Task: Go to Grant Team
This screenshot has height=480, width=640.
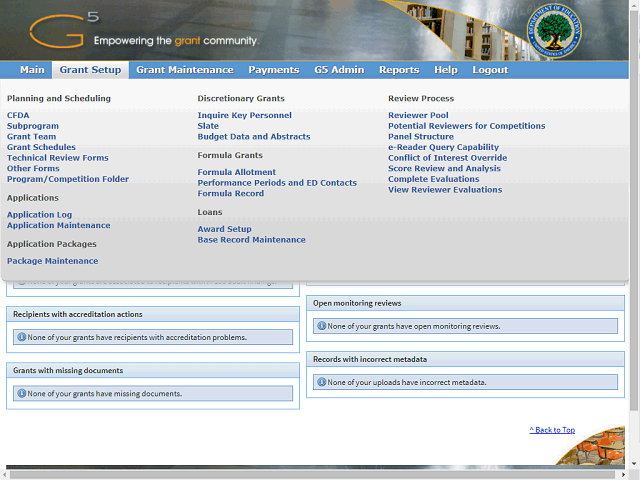Action: tap(31, 136)
